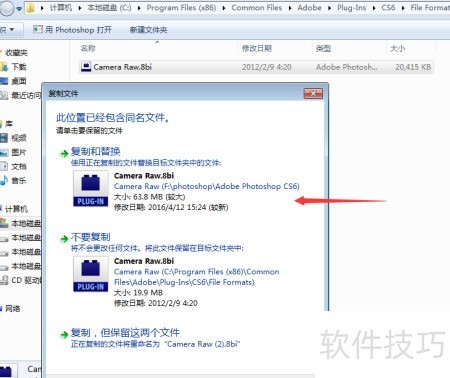
Task: Click the Downloads folder icon
Action: tap(4, 67)
